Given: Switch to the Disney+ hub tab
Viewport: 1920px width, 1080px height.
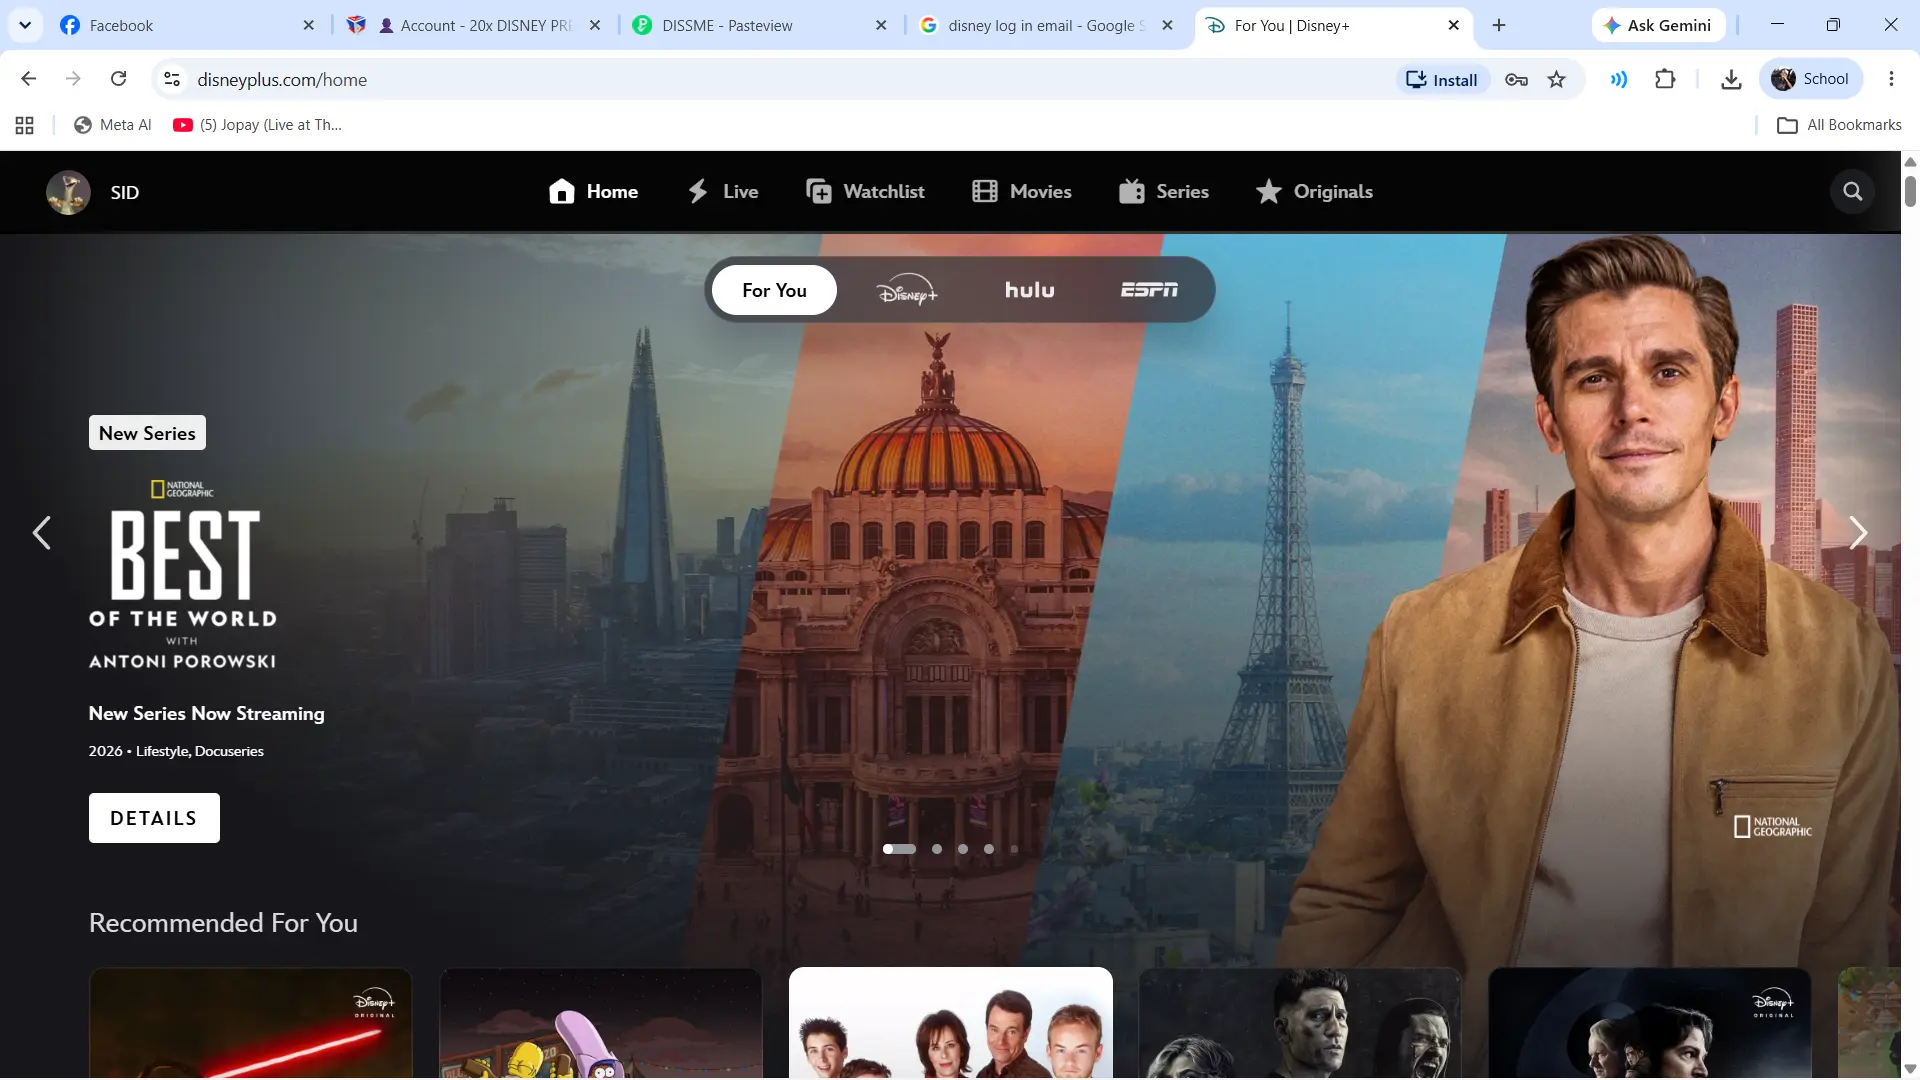Looking at the screenshot, I should (x=907, y=290).
